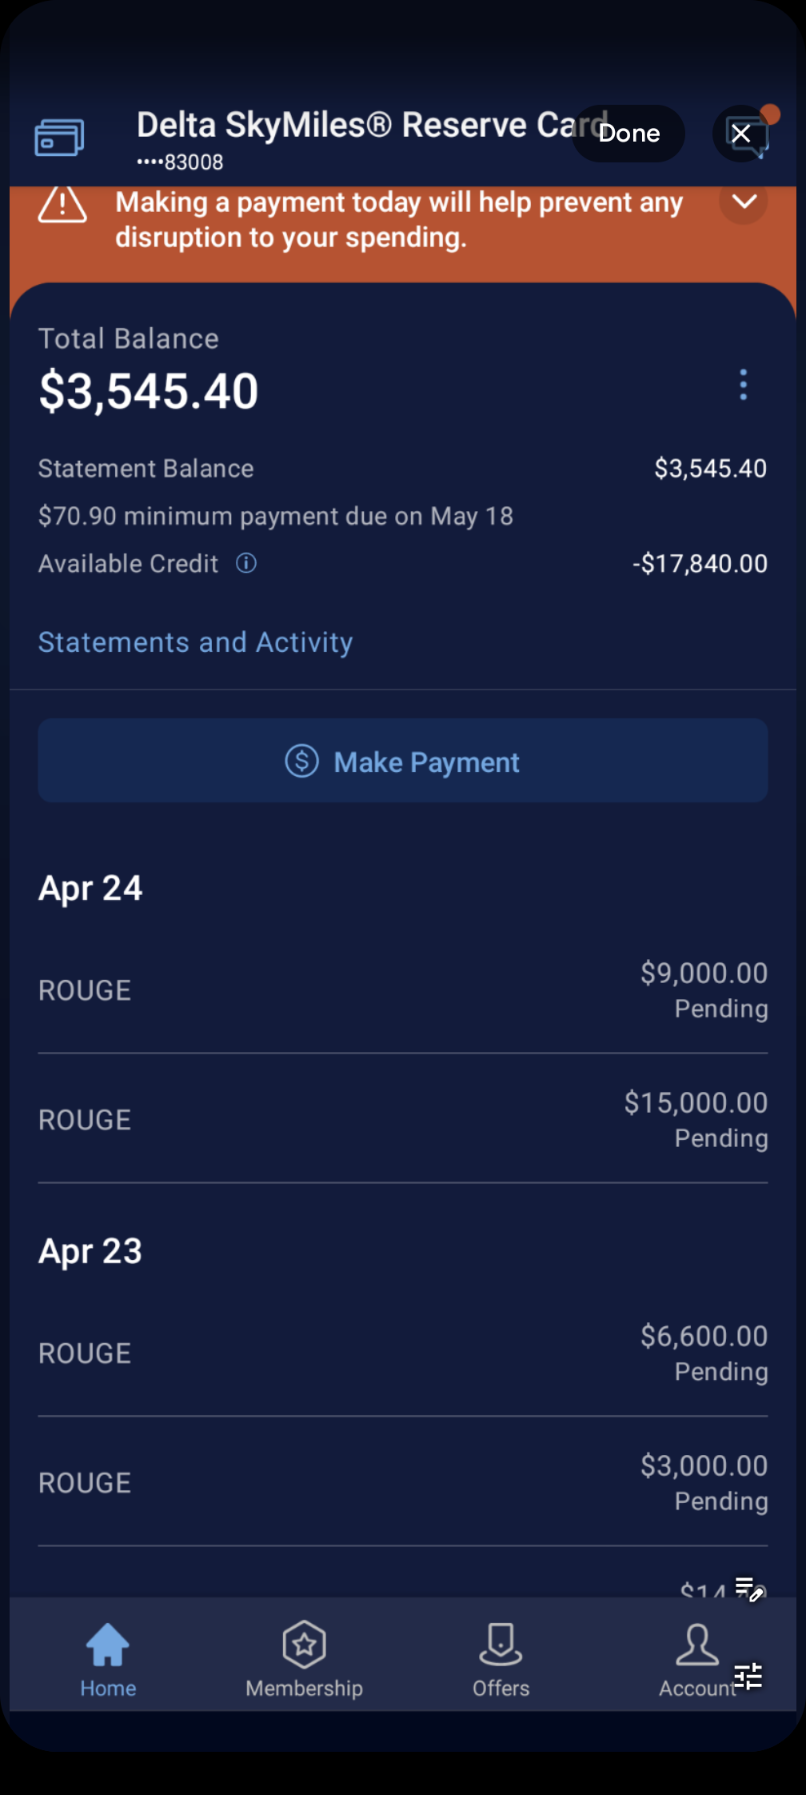Select the $6,600.00 ROUGE transaction
Viewport: 806px width, 1795px height.
pyautogui.click(x=403, y=1352)
